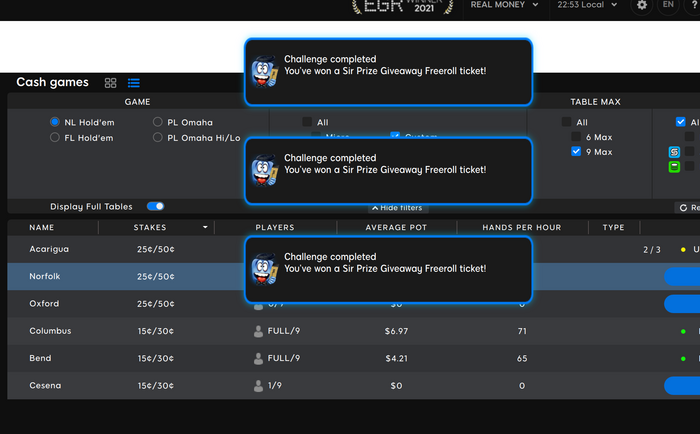Viewport: 700px width, 434px height.
Task: Sort by Stakes dropdown arrow
Action: pos(205,227)
